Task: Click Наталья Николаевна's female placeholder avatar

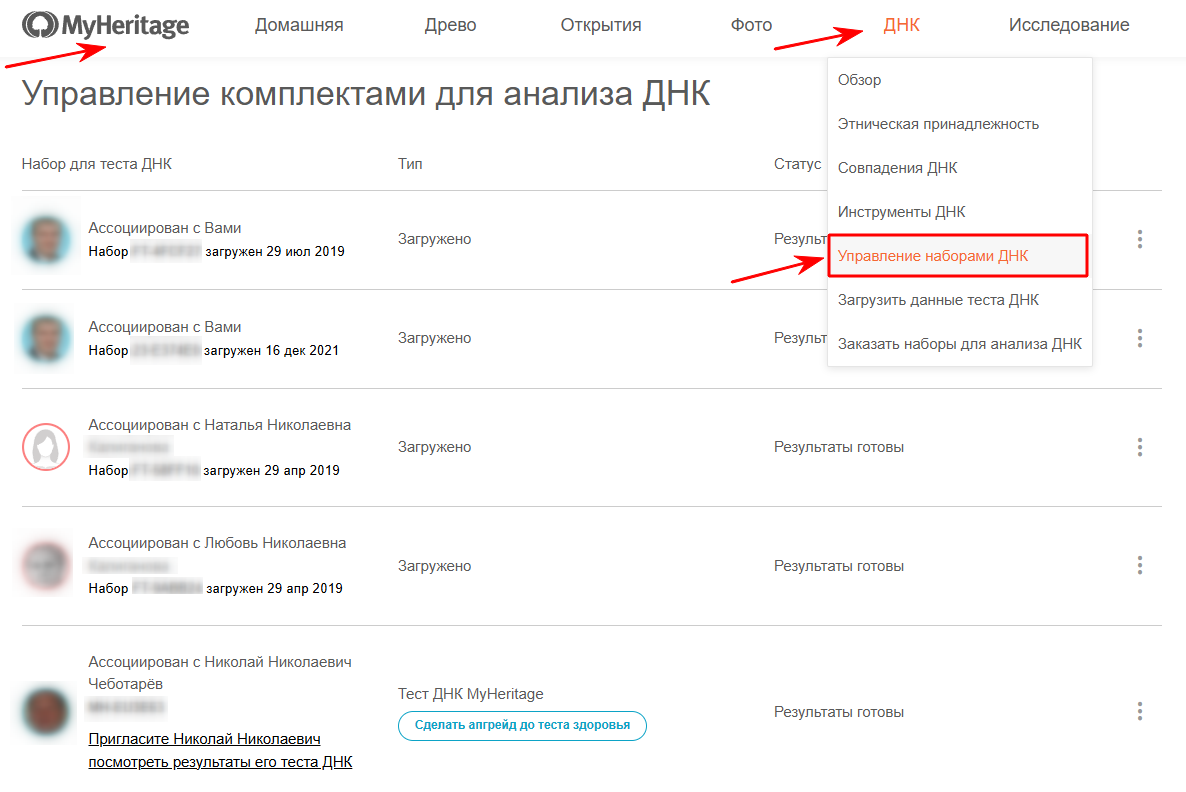Action: 46,447
